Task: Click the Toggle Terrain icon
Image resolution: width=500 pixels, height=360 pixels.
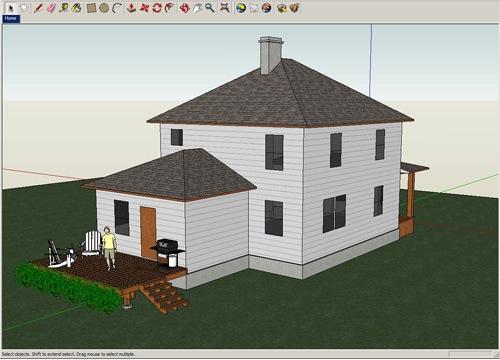Action: coord(254,8)
